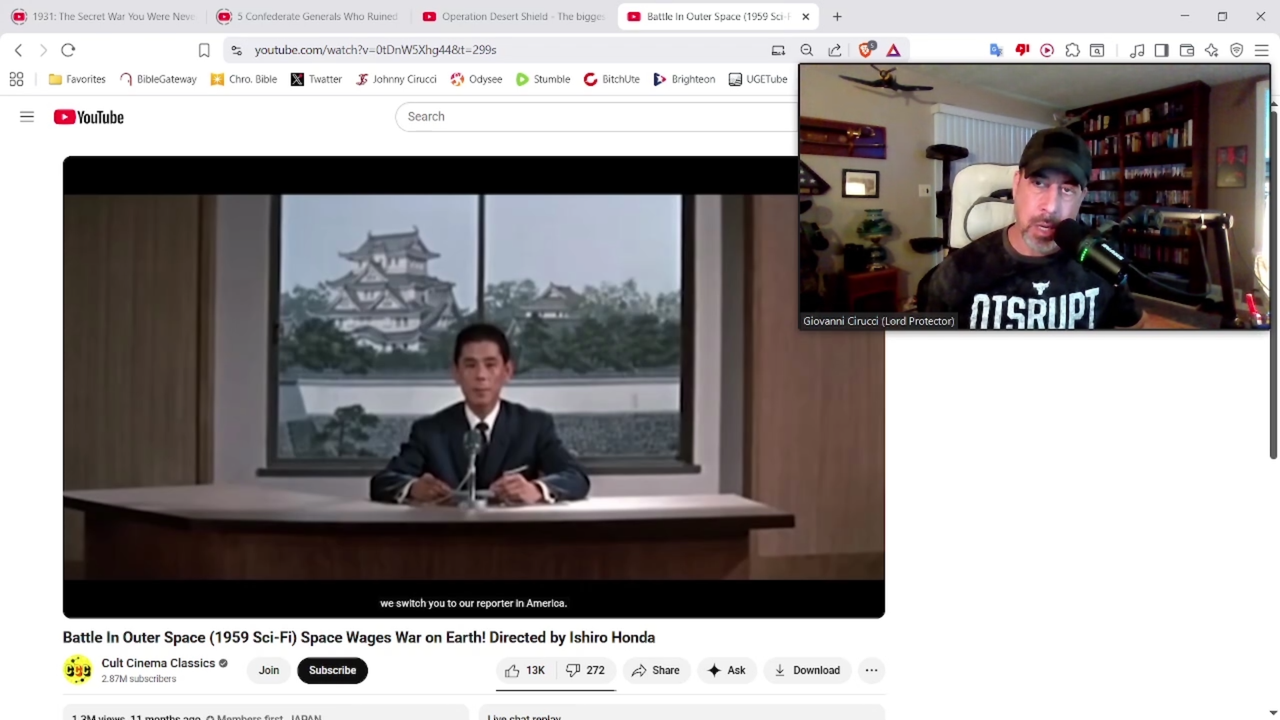Open the Brave Rewards triangle icon

pos(893,50)
